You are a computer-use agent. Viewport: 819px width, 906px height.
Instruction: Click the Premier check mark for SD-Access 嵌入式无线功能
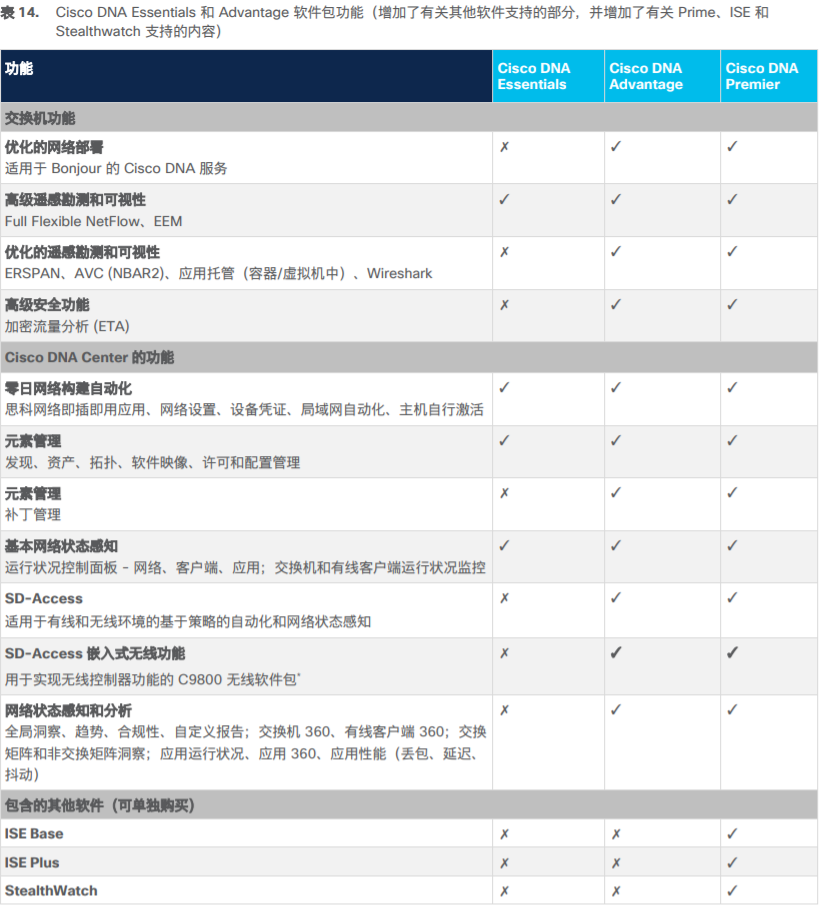click(x=732, y=653)
